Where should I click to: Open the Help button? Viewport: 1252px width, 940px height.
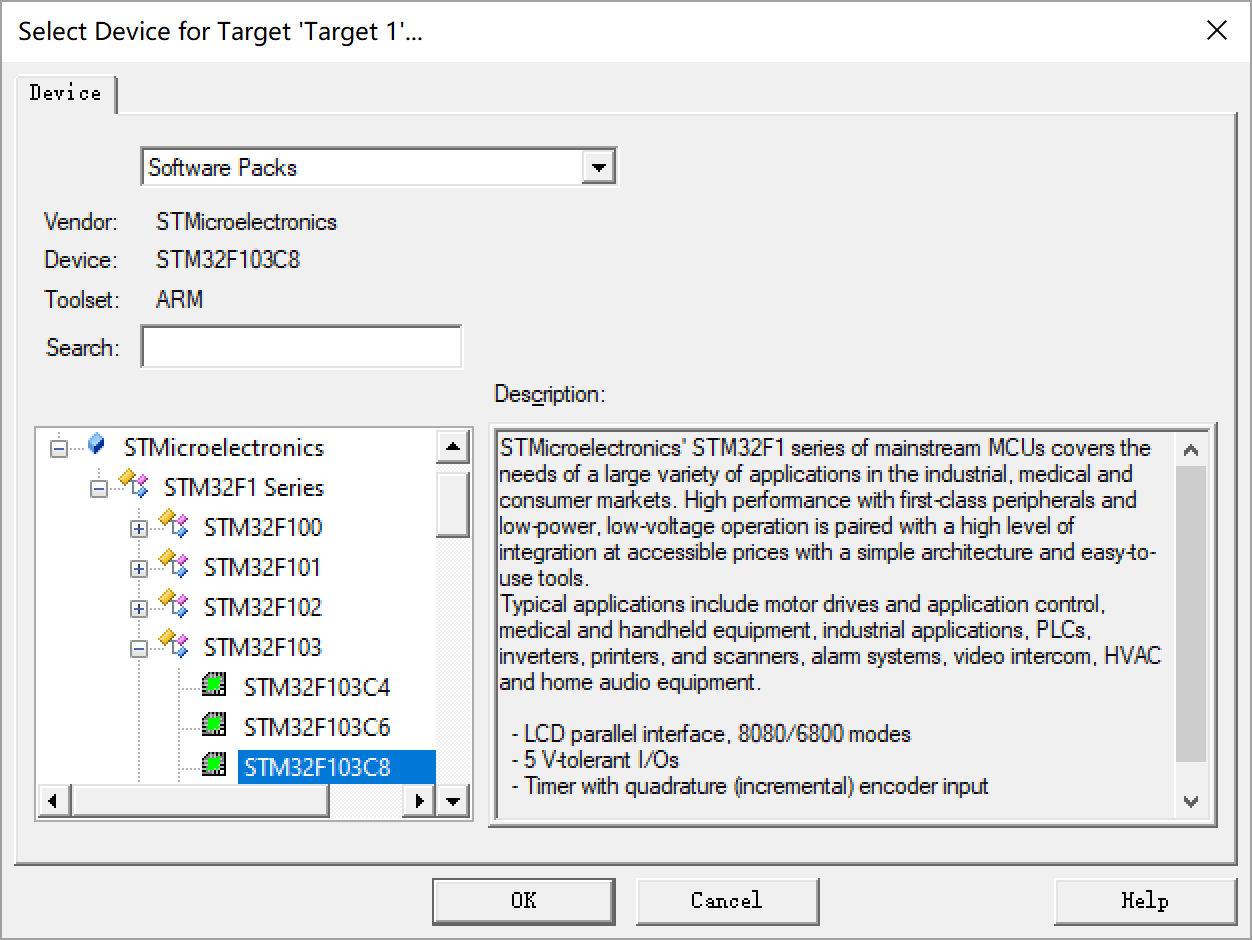(1145, 901)
